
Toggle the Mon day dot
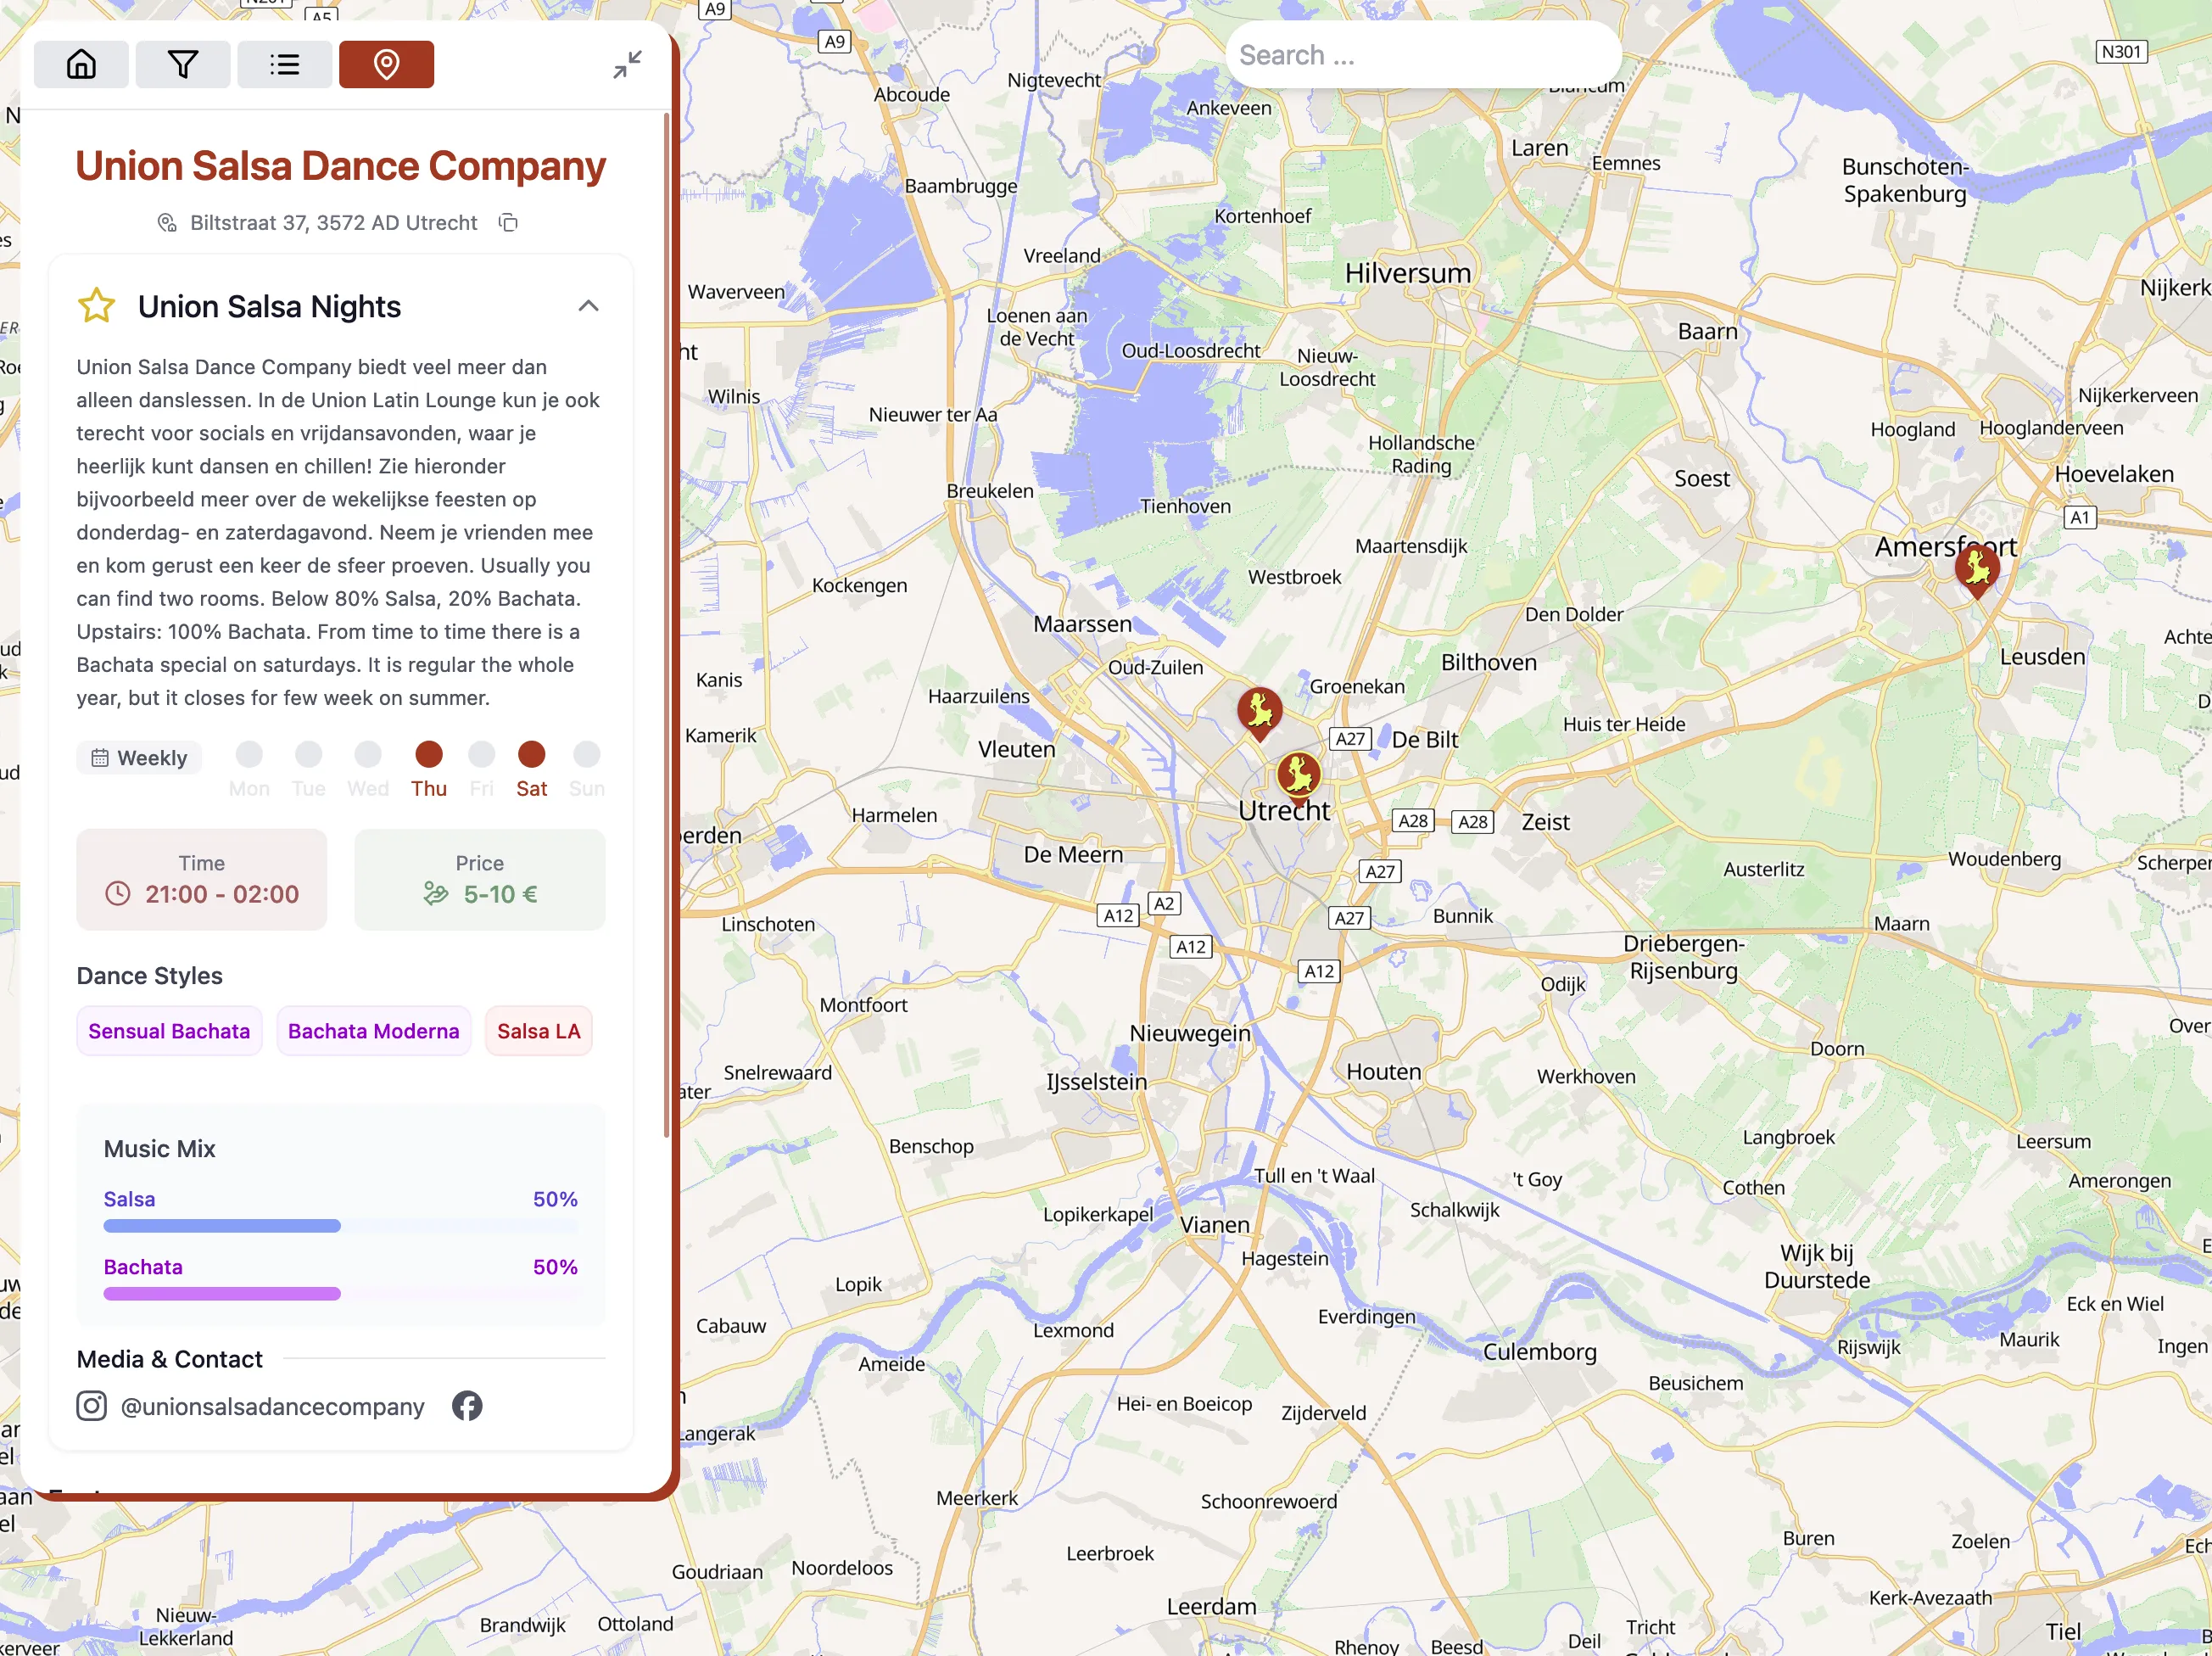[249, 754]
